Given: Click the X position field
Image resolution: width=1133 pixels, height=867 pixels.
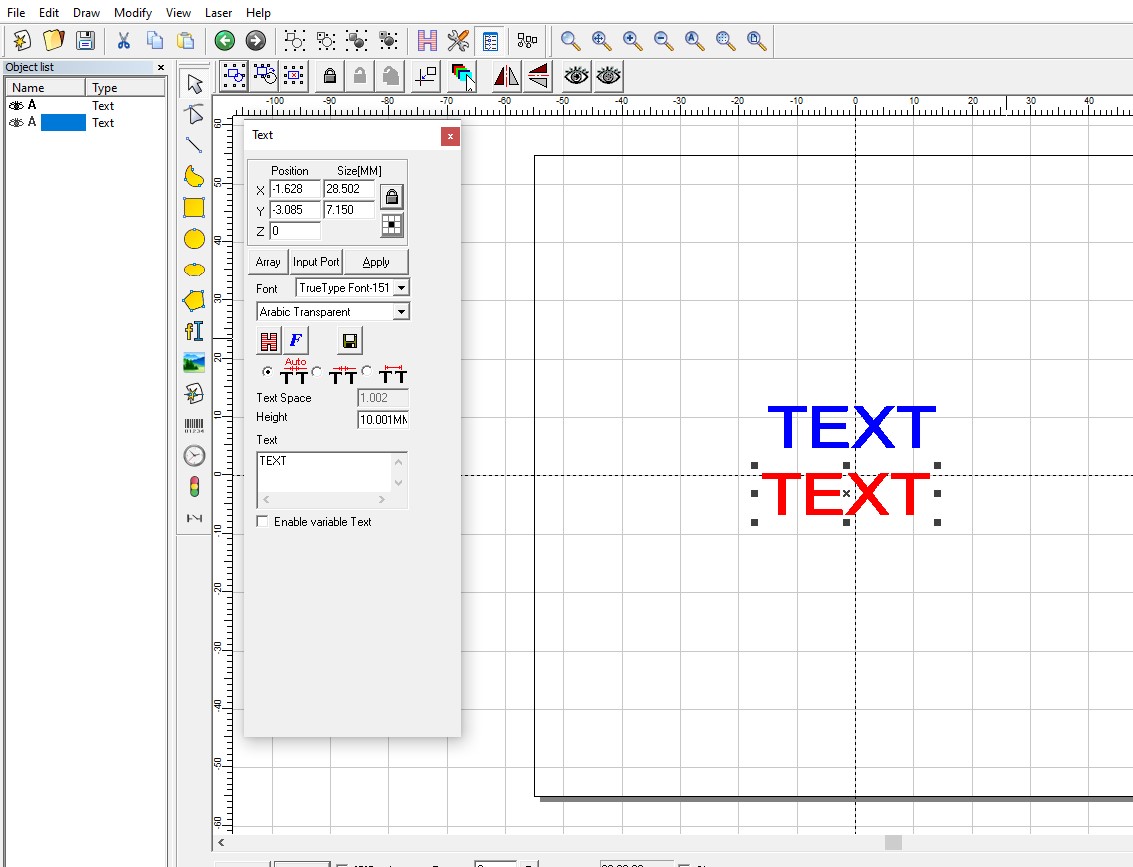Looking at the screenshot, I should [295, 189].
